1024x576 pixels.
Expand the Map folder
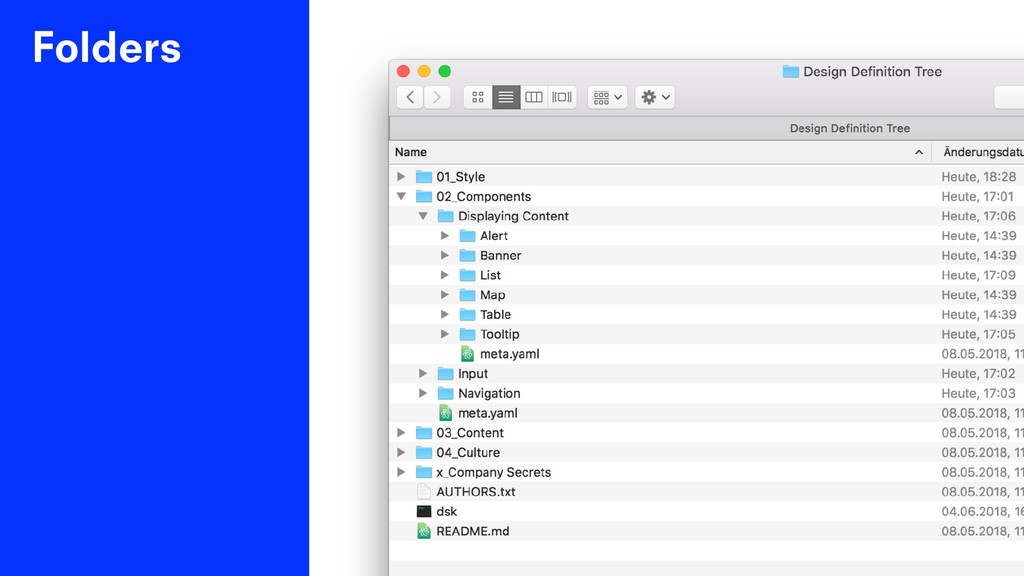click(445, 295)
